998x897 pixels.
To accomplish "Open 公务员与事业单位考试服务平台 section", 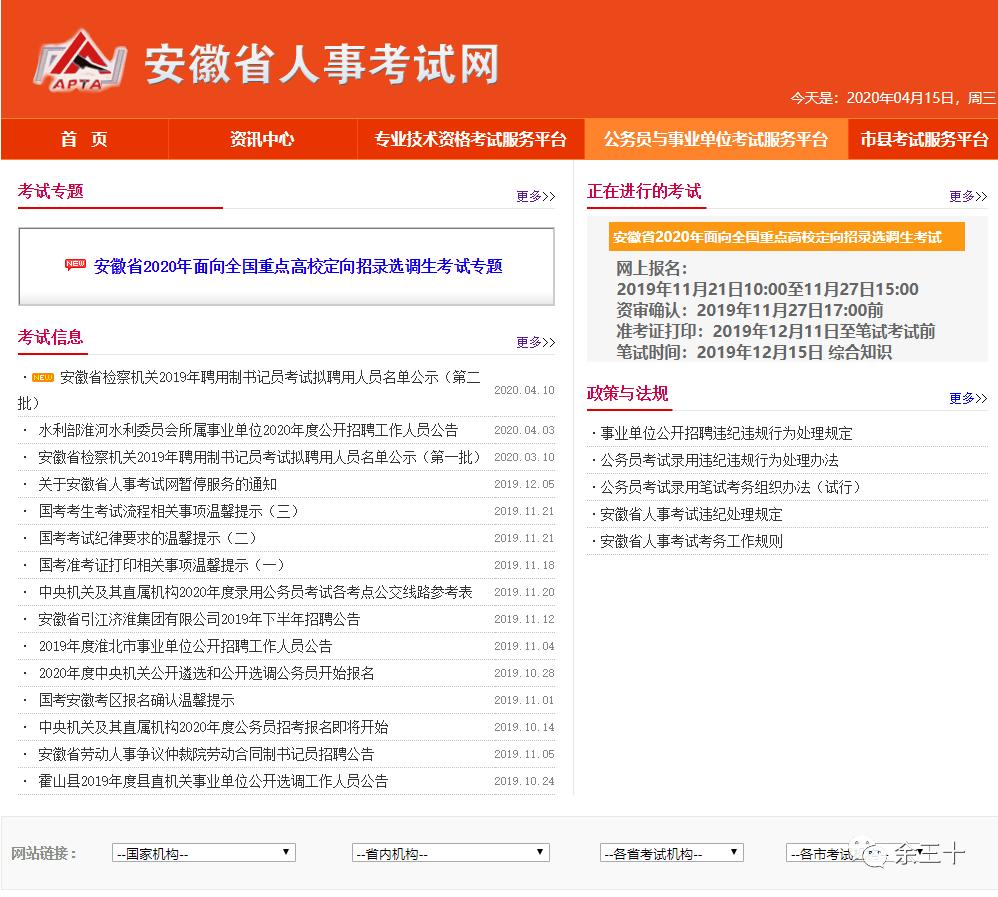I will point(718,140).
